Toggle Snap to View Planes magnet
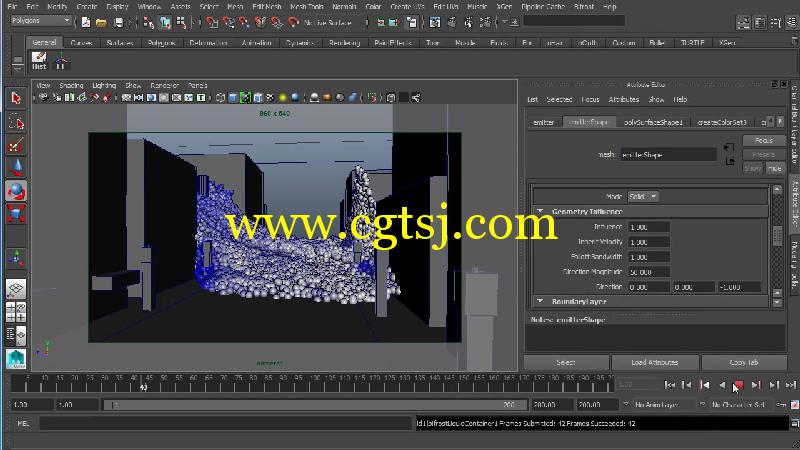The height and width of the screenshot is (450, 800). (277, 22)
